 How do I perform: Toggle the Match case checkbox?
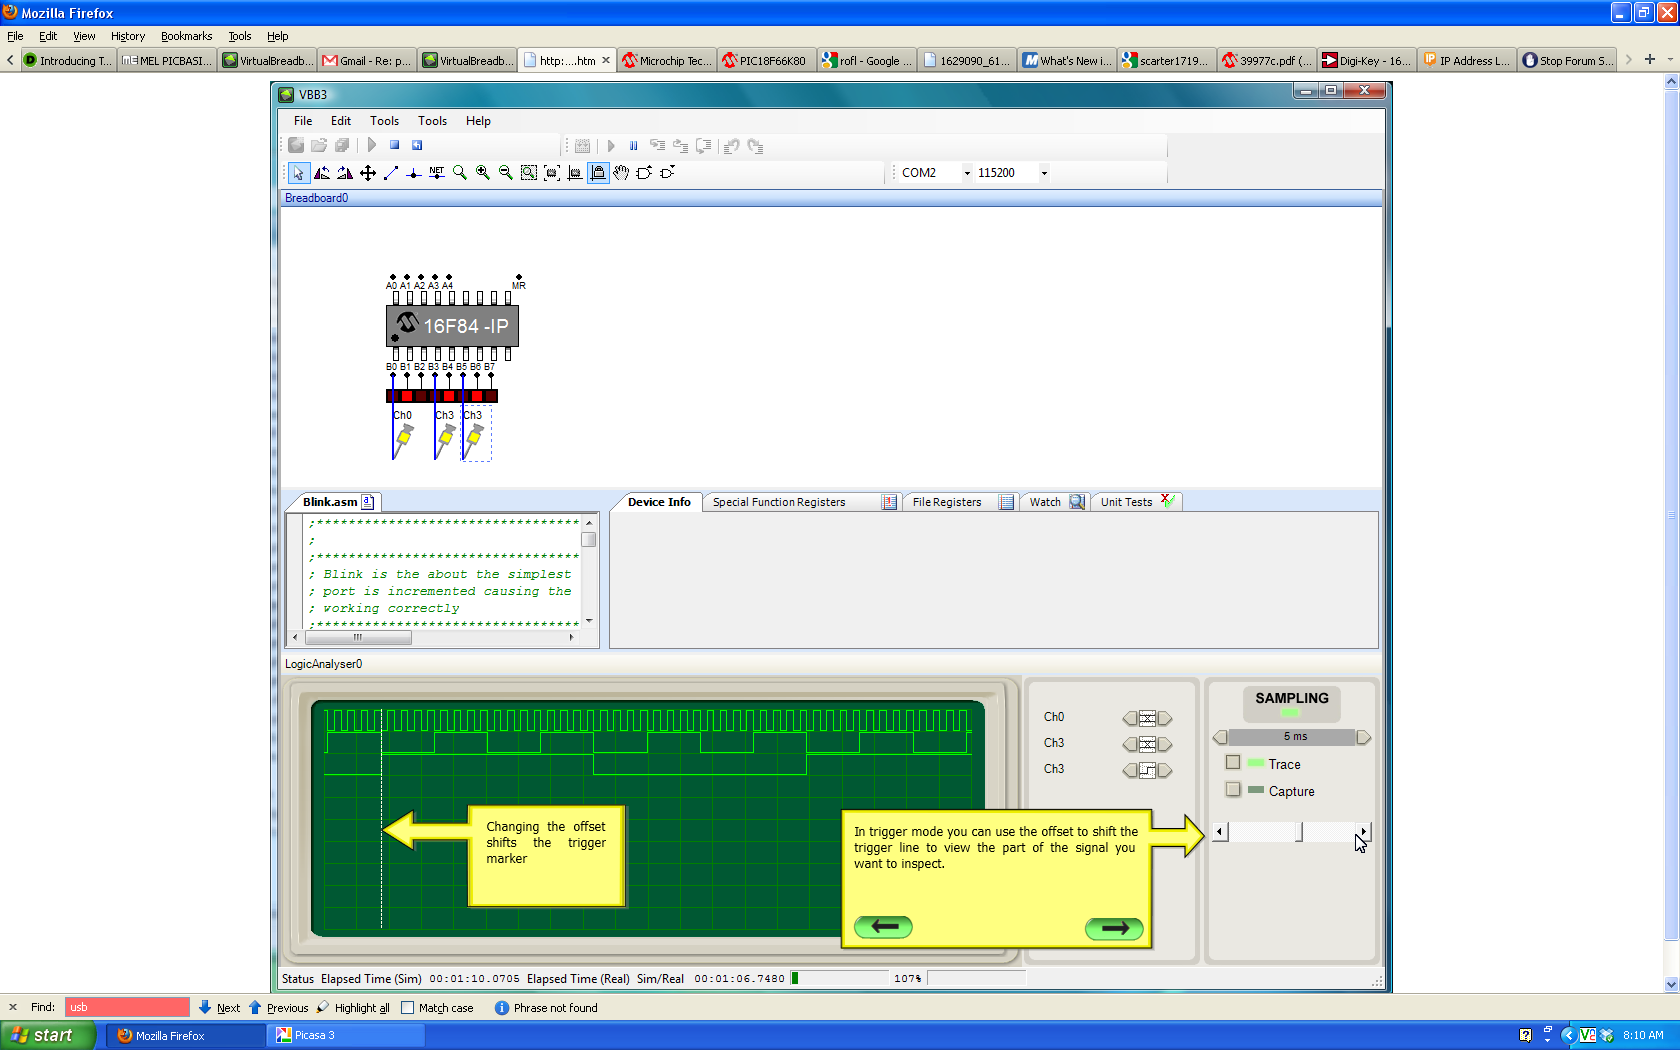tap(408, 1008)
